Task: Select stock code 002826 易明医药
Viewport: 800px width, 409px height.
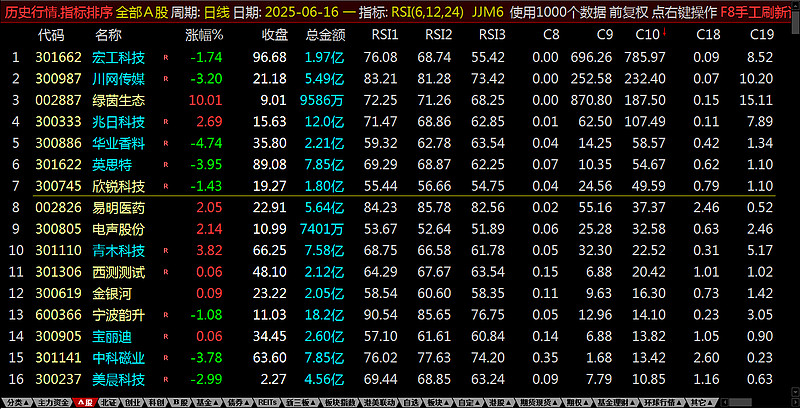Action: [x=58, y=208]
